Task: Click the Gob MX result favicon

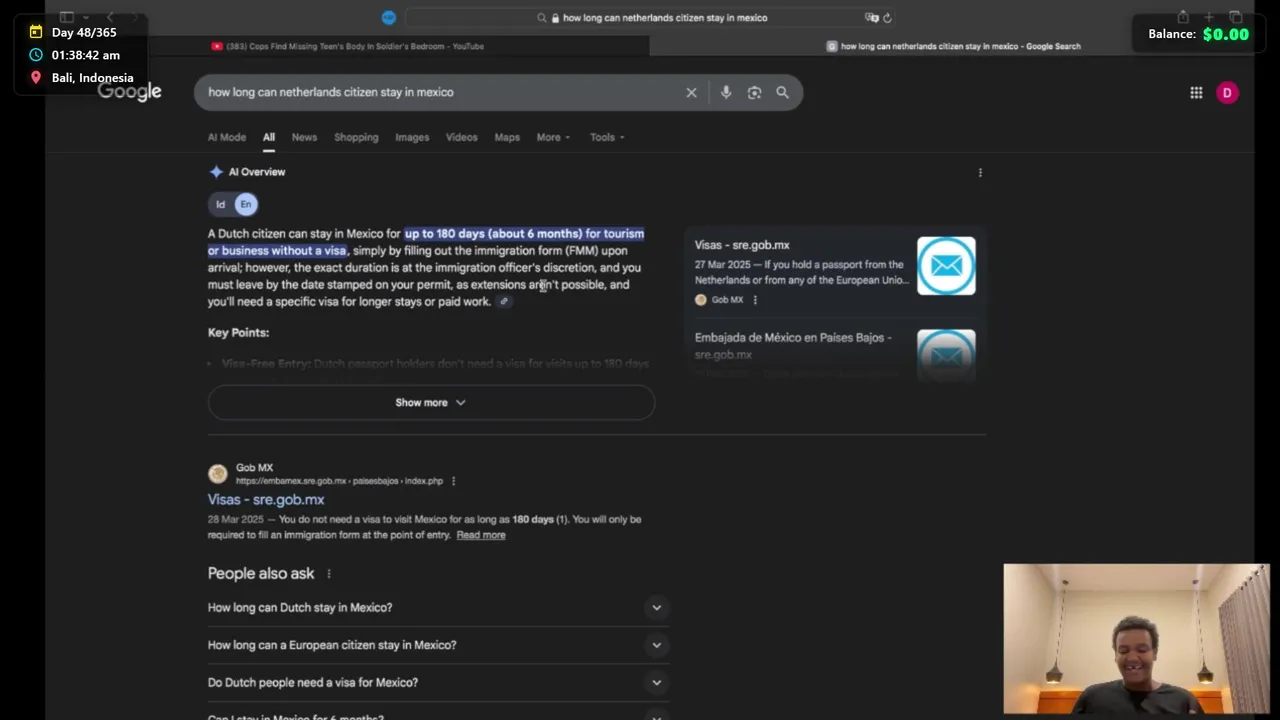Action: pos(217,473)
